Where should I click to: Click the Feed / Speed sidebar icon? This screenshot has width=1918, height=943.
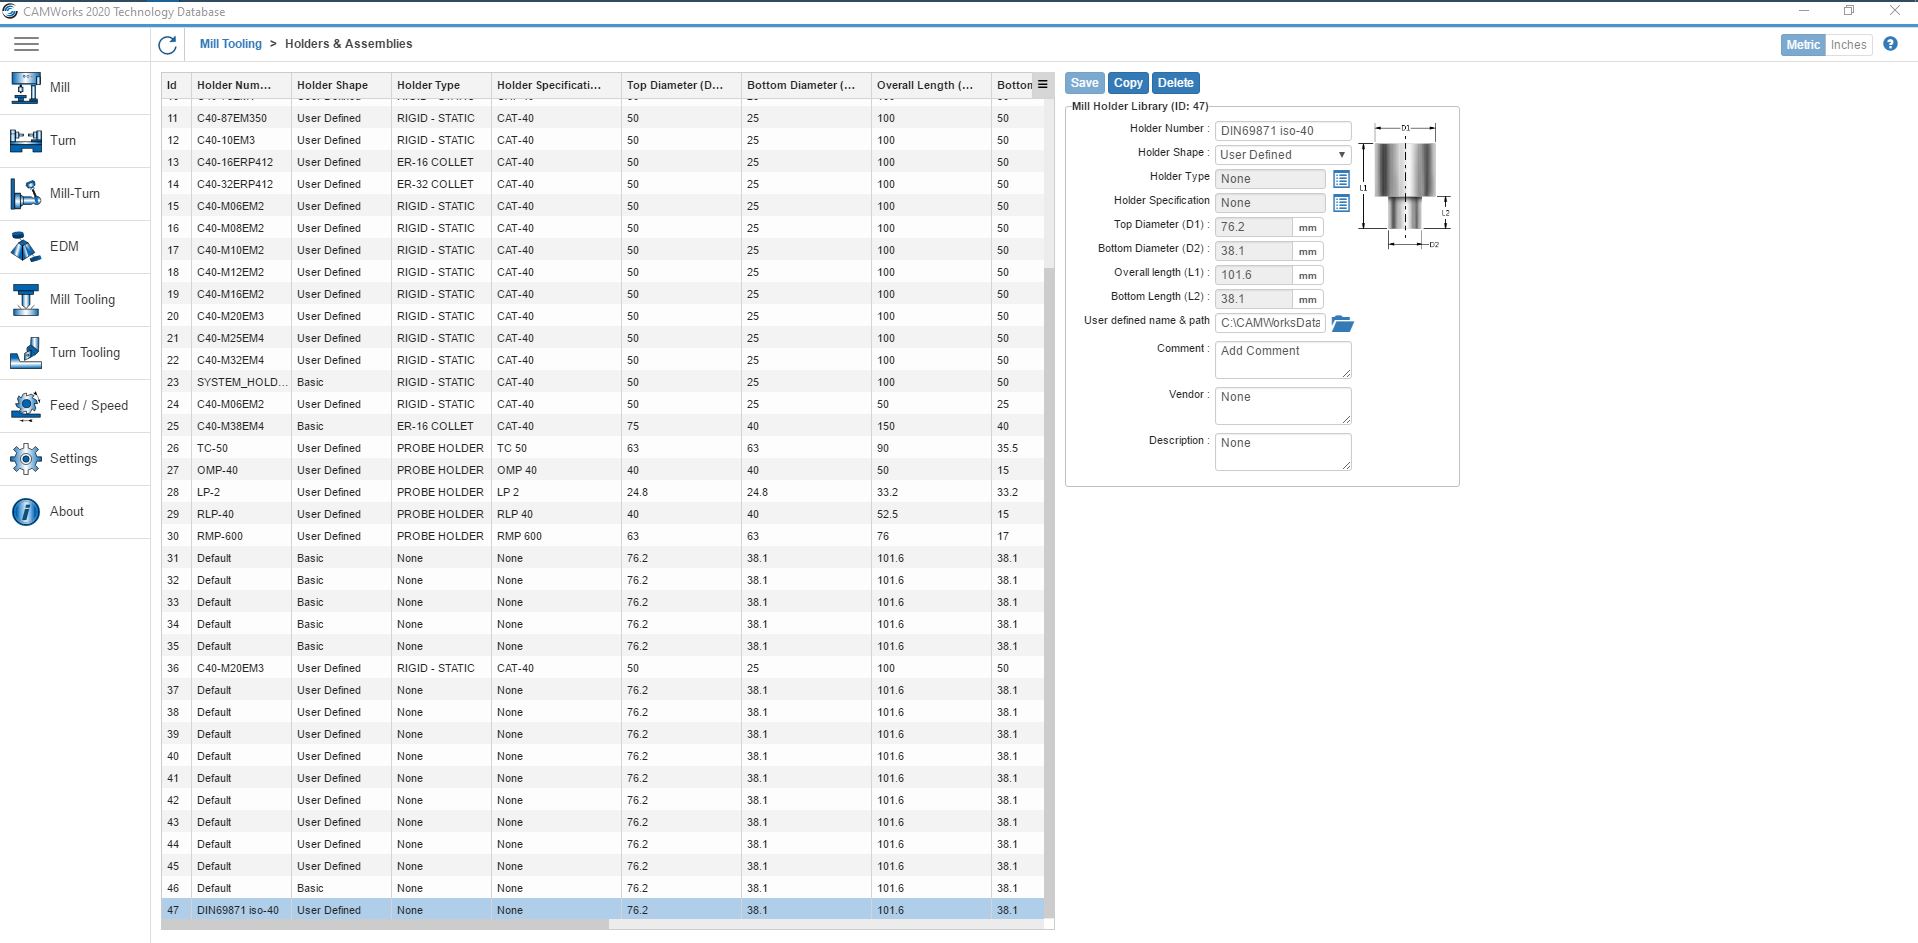pyautogui.click(x=25, y=405)
